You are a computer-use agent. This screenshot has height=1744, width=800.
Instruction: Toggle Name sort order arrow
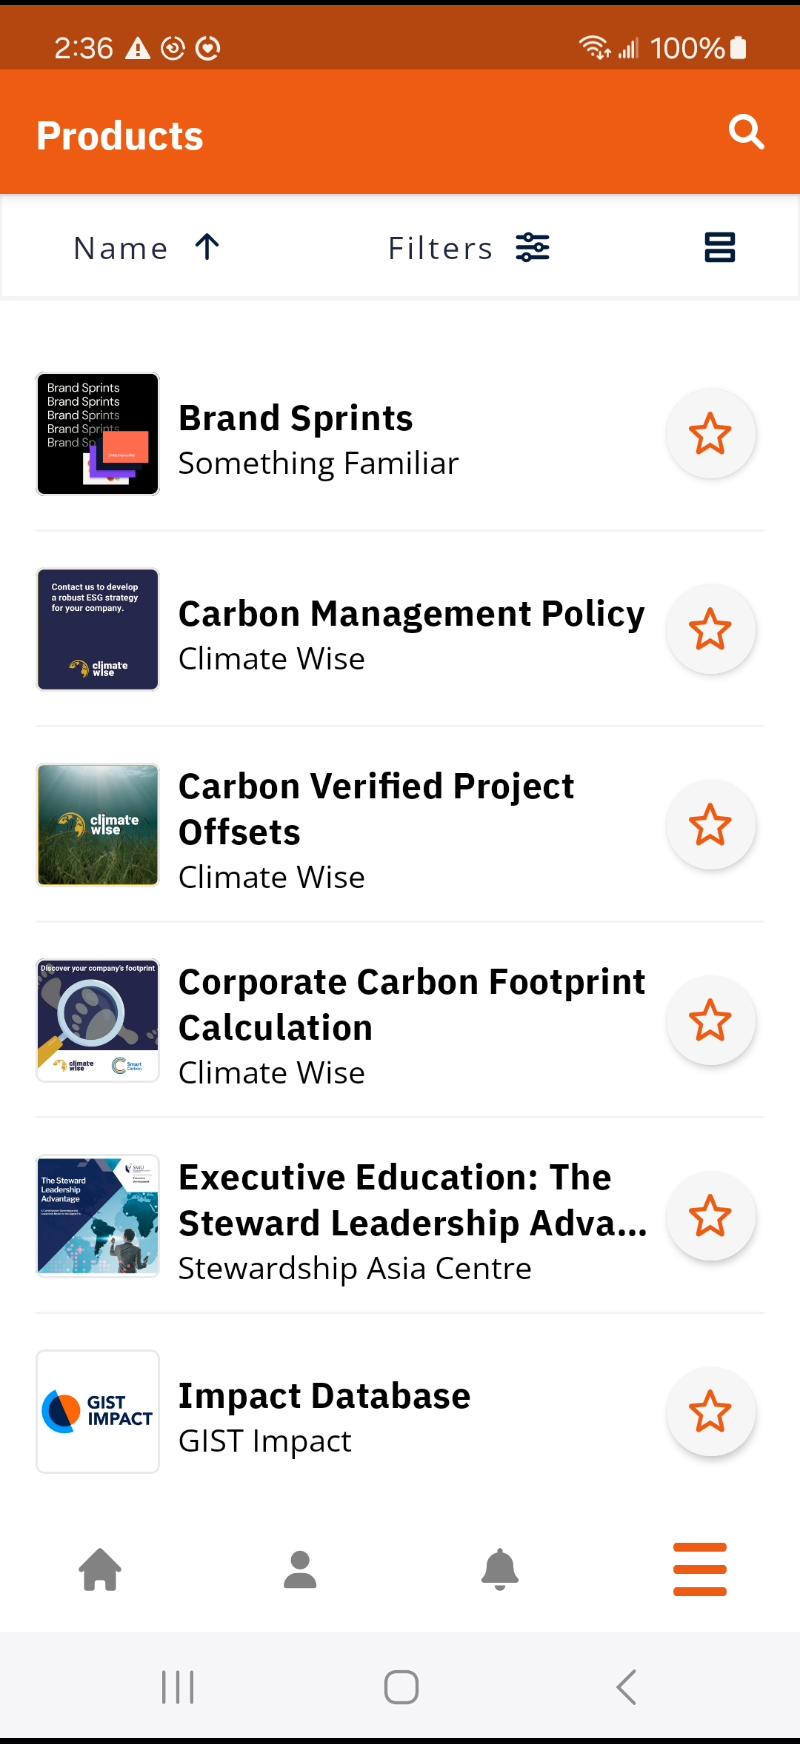207,247
